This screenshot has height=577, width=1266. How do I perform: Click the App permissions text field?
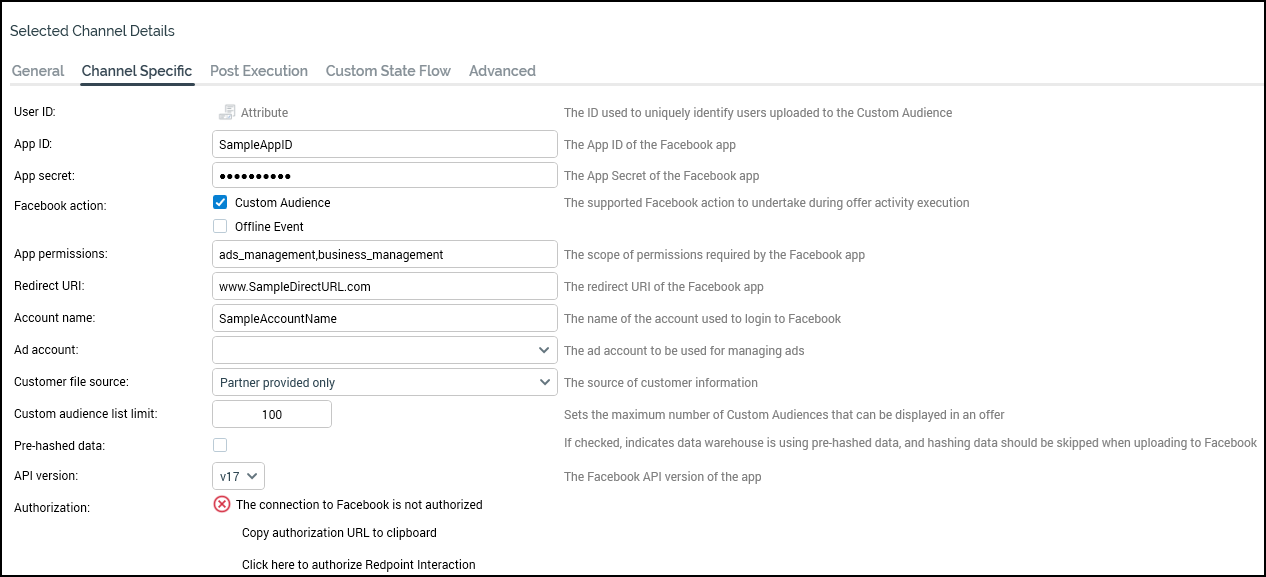[385, 254]
